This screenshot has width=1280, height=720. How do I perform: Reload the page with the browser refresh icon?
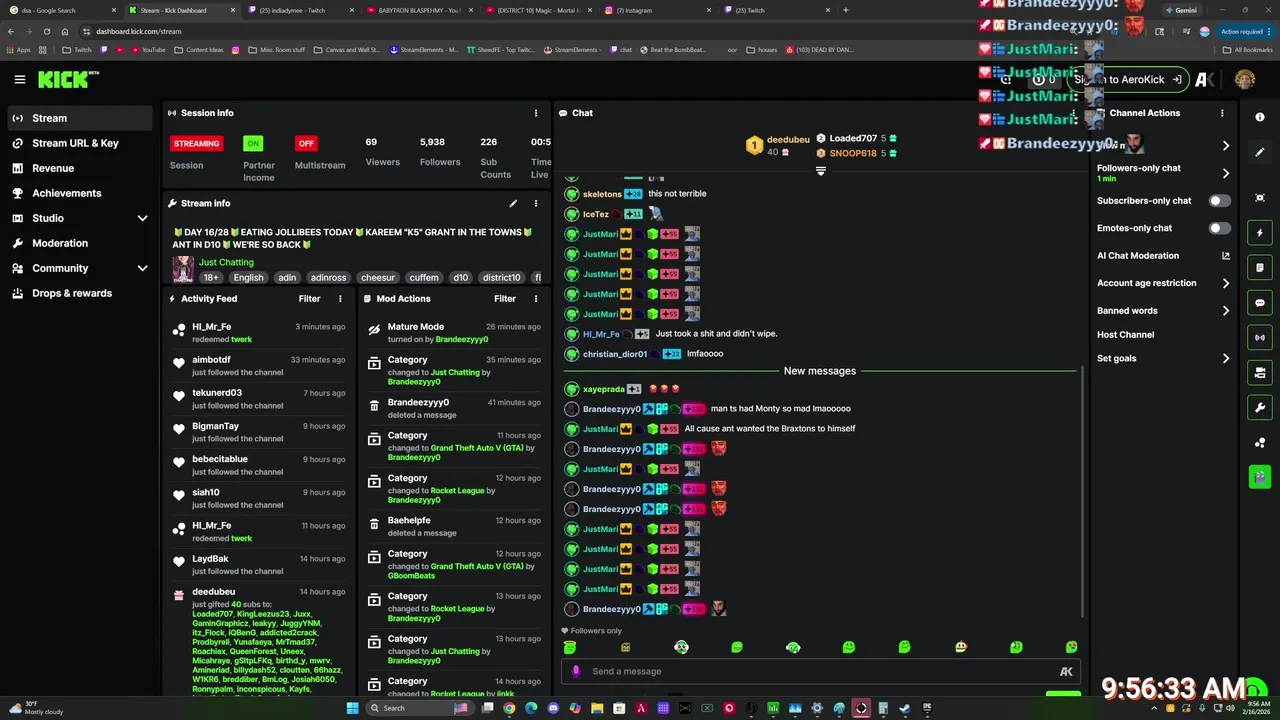point(46,31)
